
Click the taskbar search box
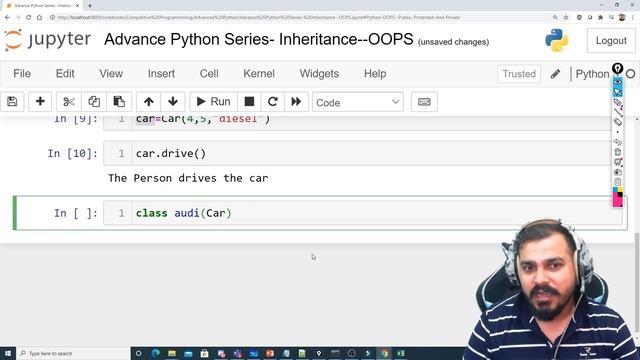click(x=73, y=353)
